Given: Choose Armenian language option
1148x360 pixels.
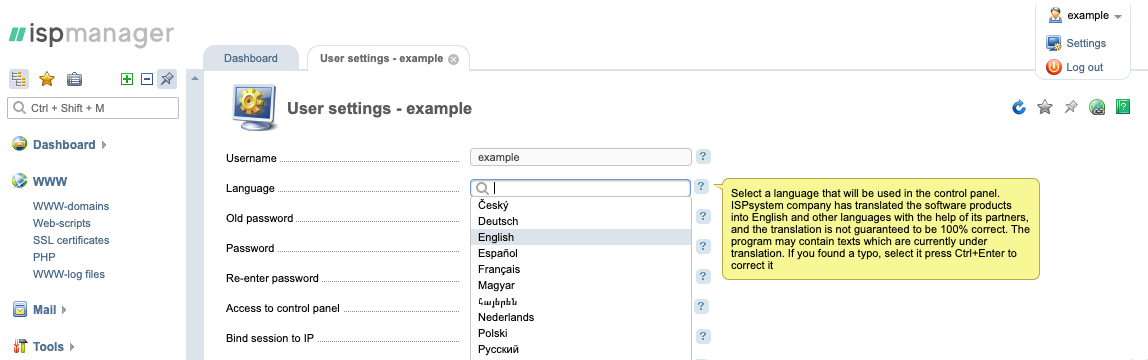Looking at the screenshot, I should 581,301.
